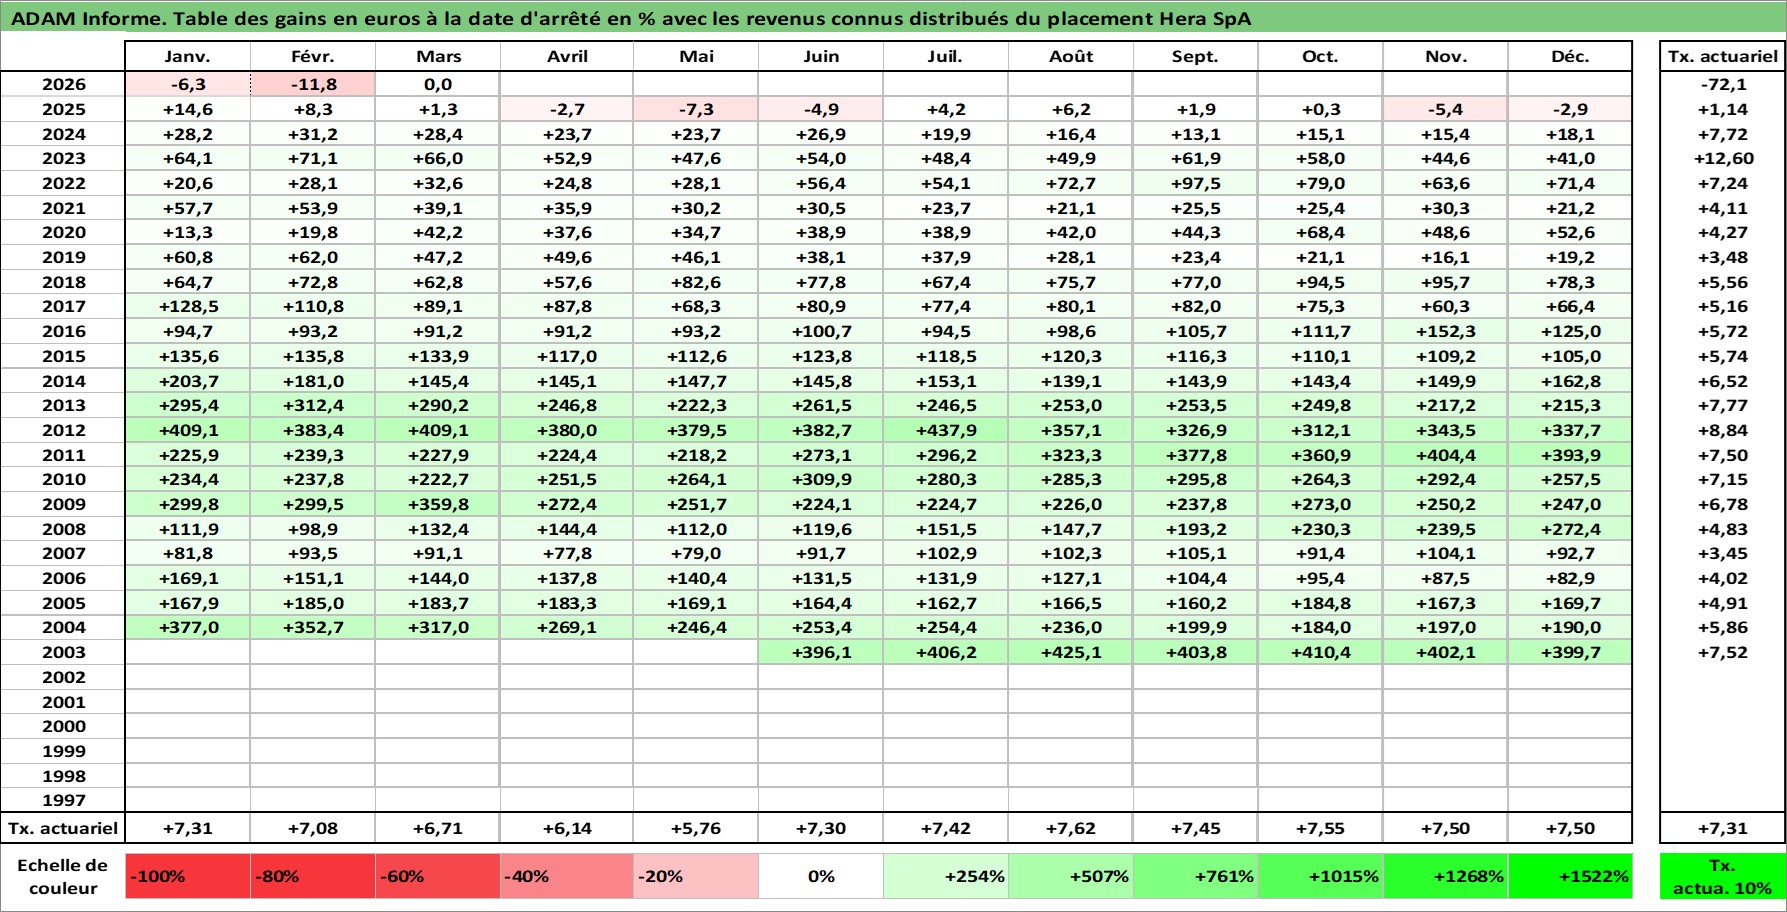Select the -5,4 cell for November 2025
Image resolution: width=1787 pixels, height=912 pixels.
(x=1446, y=109)
